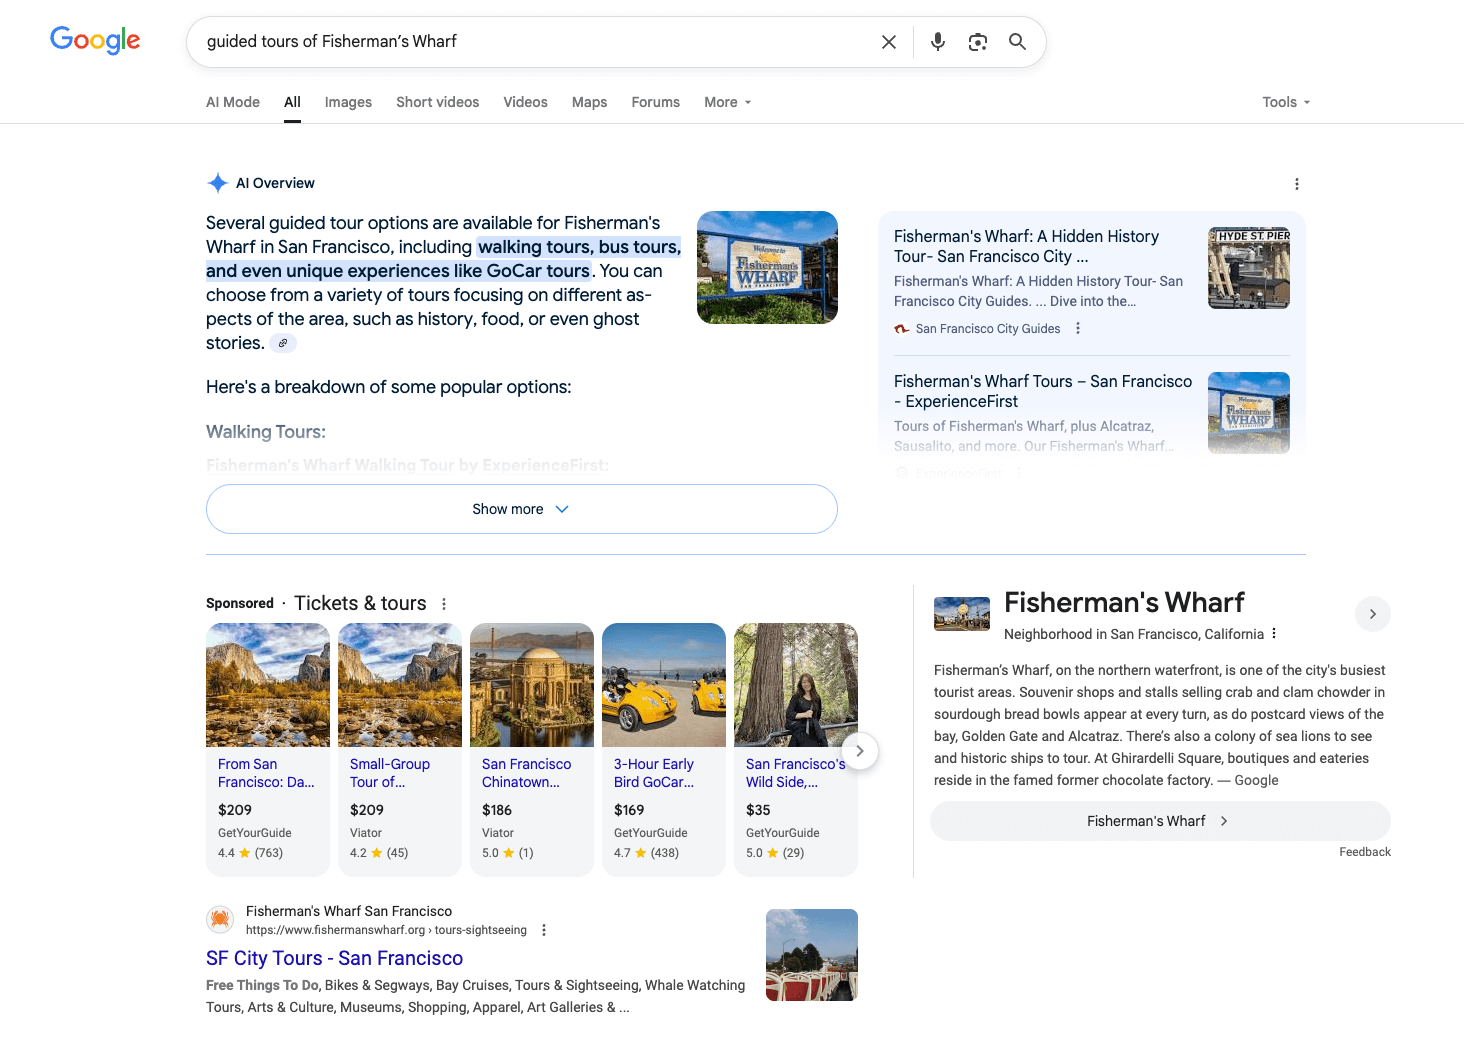
Task: Open San Francisco City Guides source options
Action: click(1077, 328)
